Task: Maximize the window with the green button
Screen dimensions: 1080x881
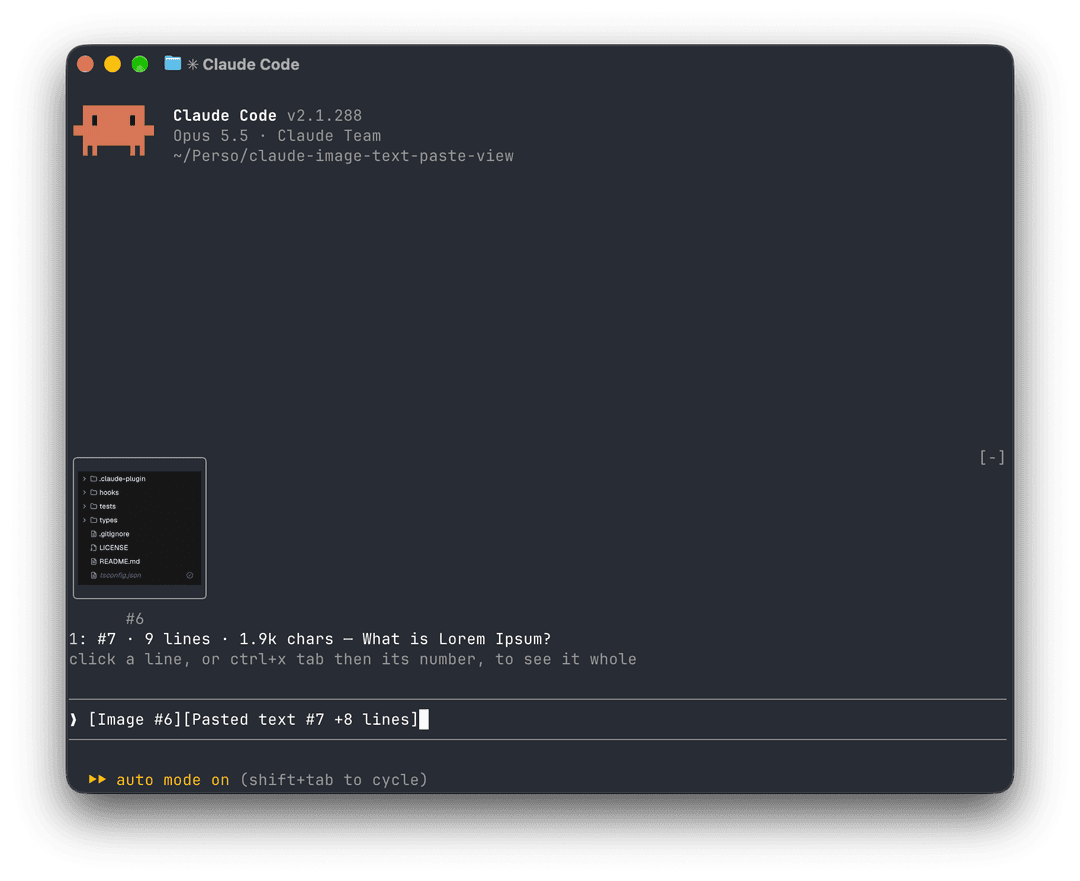Action: (x=140, y=64)
